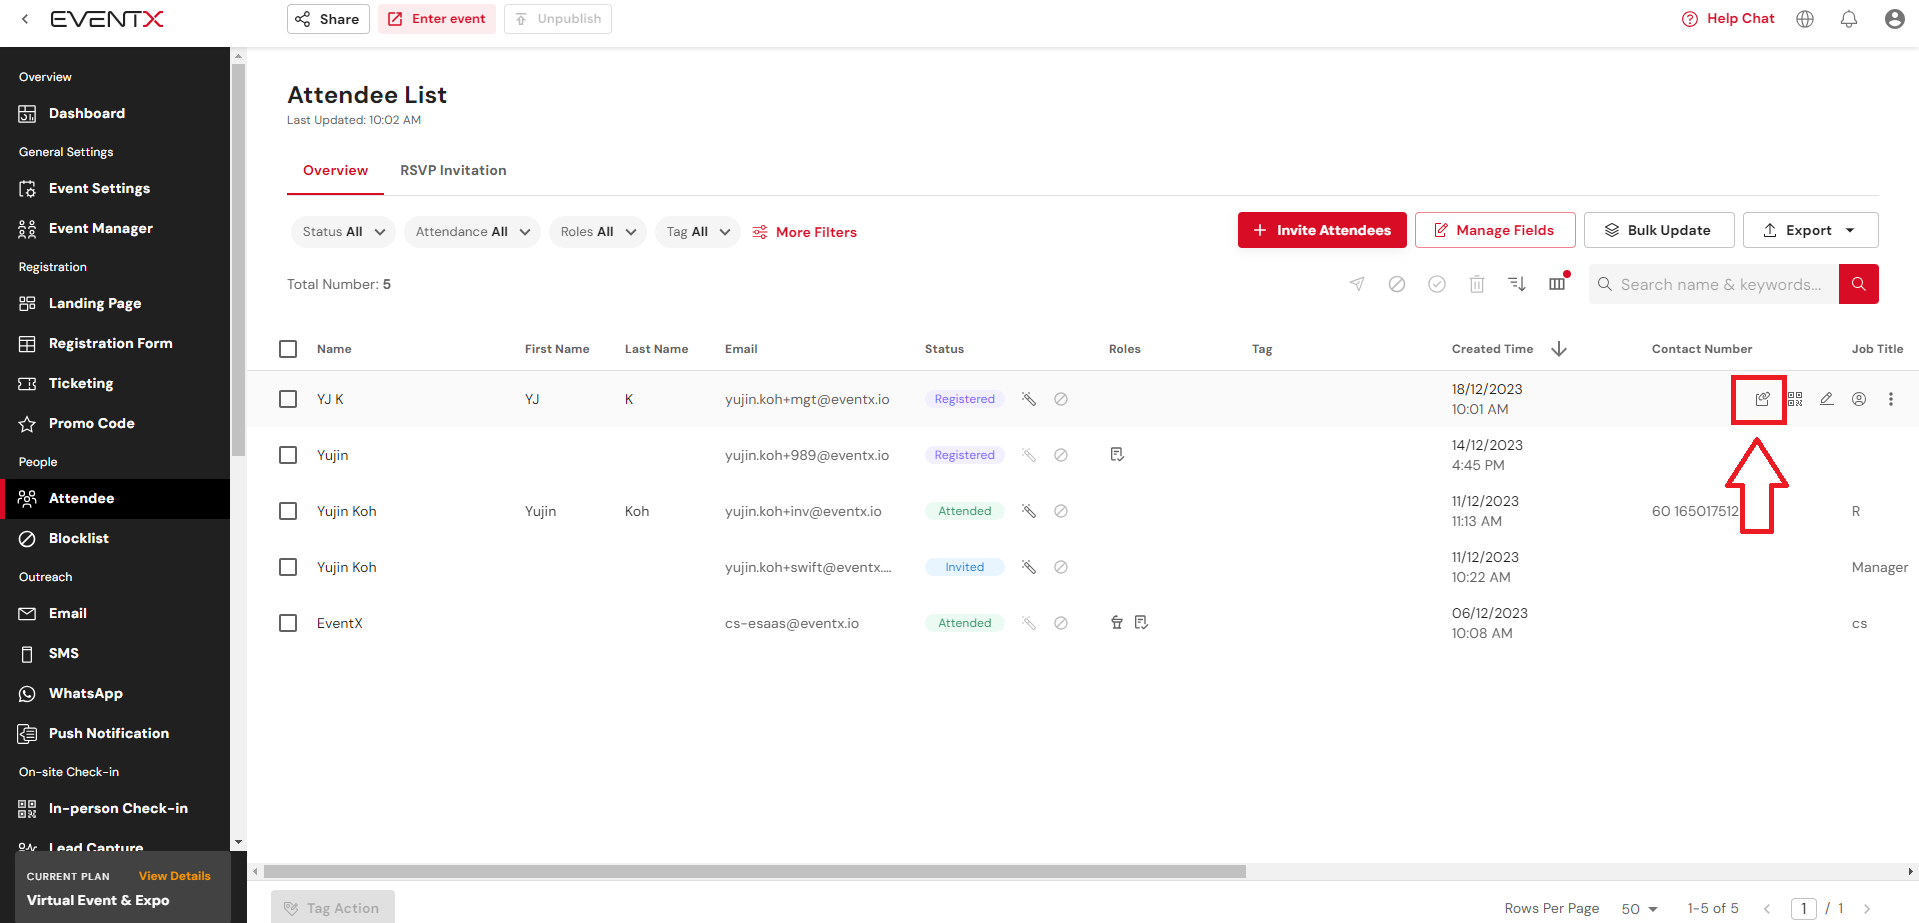Open the notifications bell
Image resolution: width=1919 pixels, height=923 pixels.
(1849, 19)
